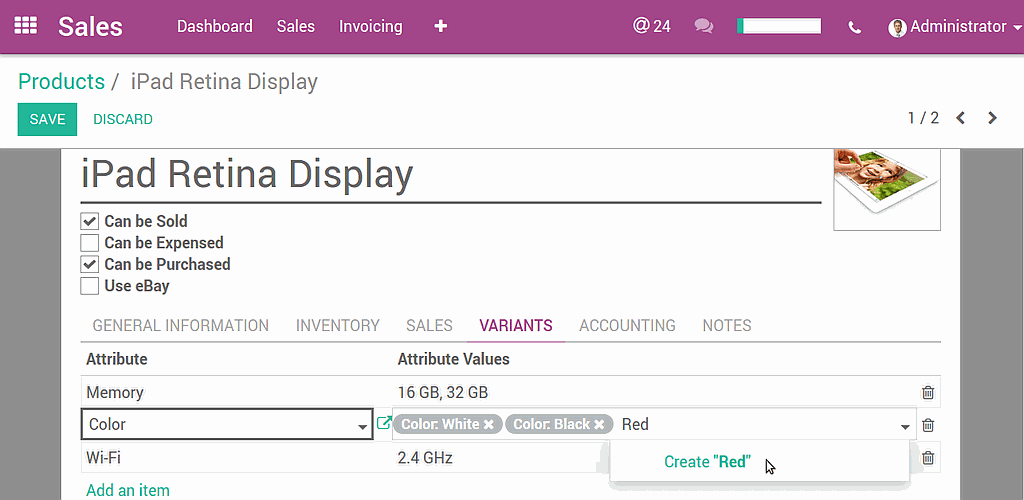Remove the Color: Black tag
Screen dimensions: 1024x500
click(x=599, y=425)
